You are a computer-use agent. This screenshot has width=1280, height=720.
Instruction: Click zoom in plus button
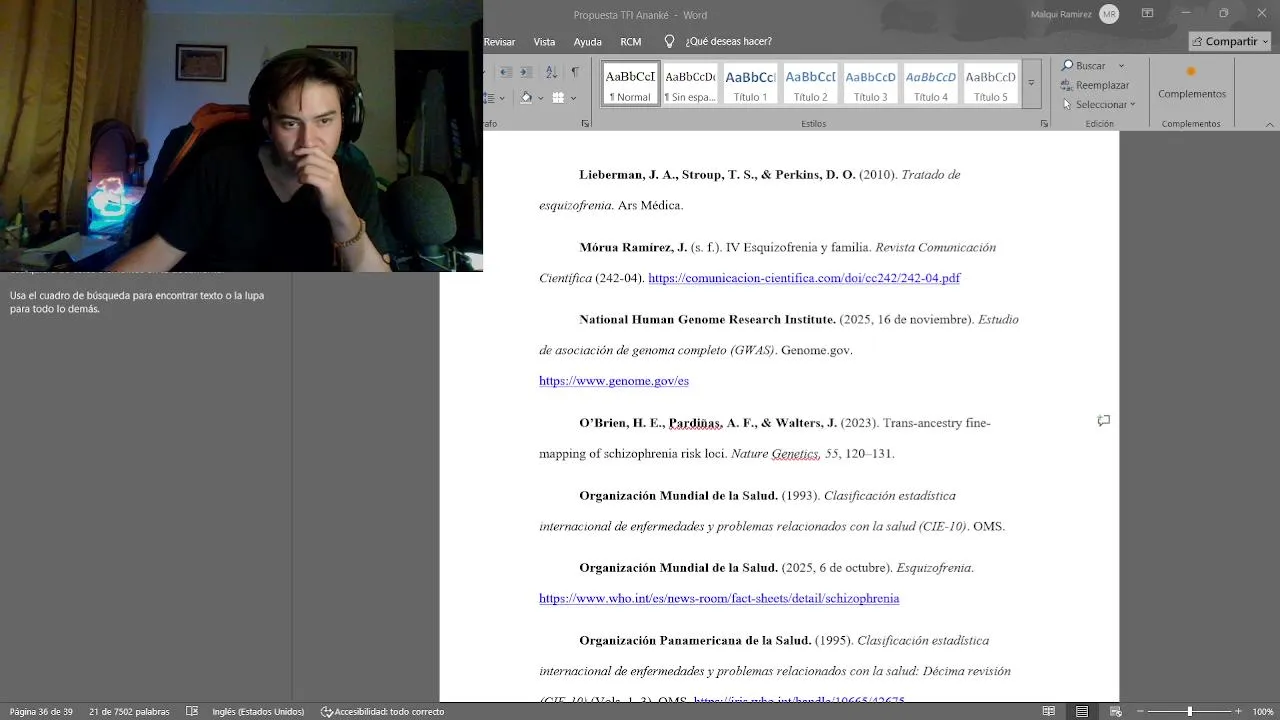(x=1238, y=712)
